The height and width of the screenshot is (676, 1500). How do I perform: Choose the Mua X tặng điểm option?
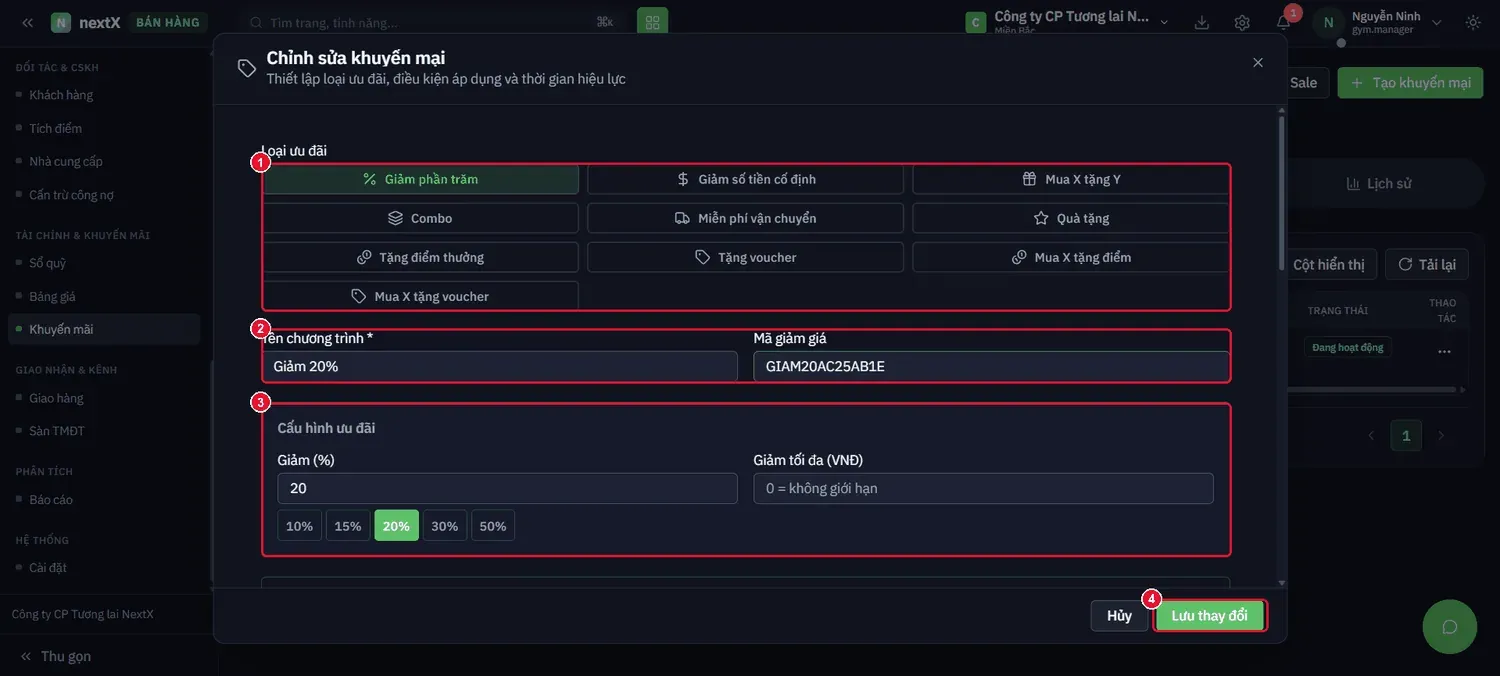1071,257
